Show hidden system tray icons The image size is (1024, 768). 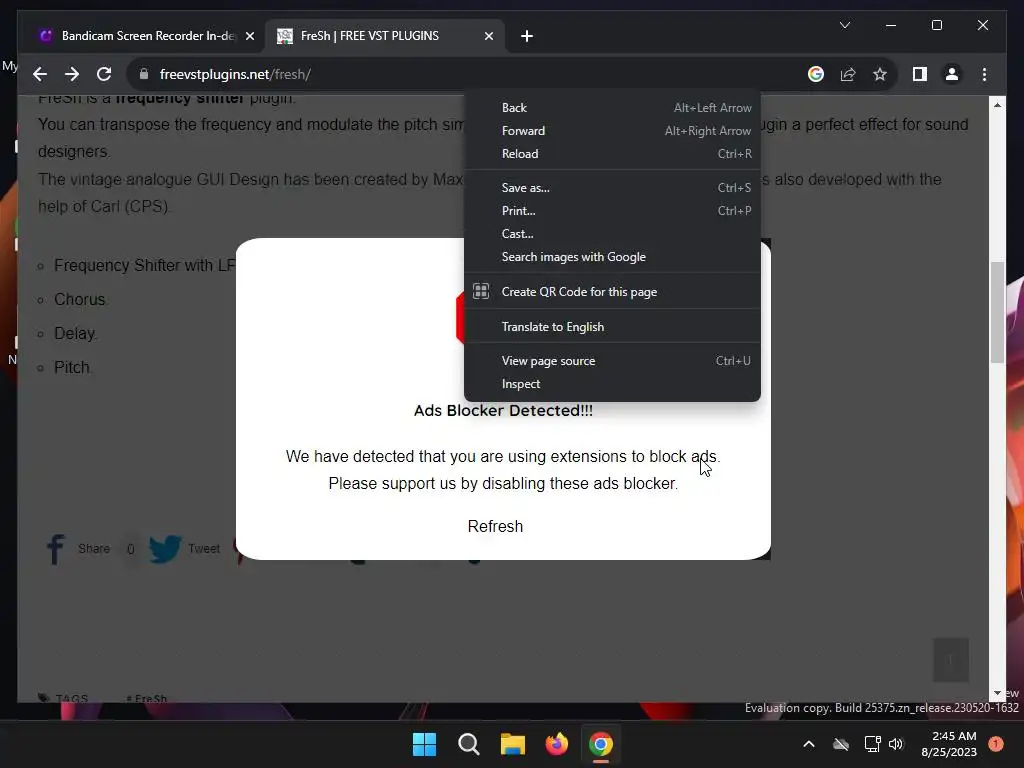[x=808, y=744]
